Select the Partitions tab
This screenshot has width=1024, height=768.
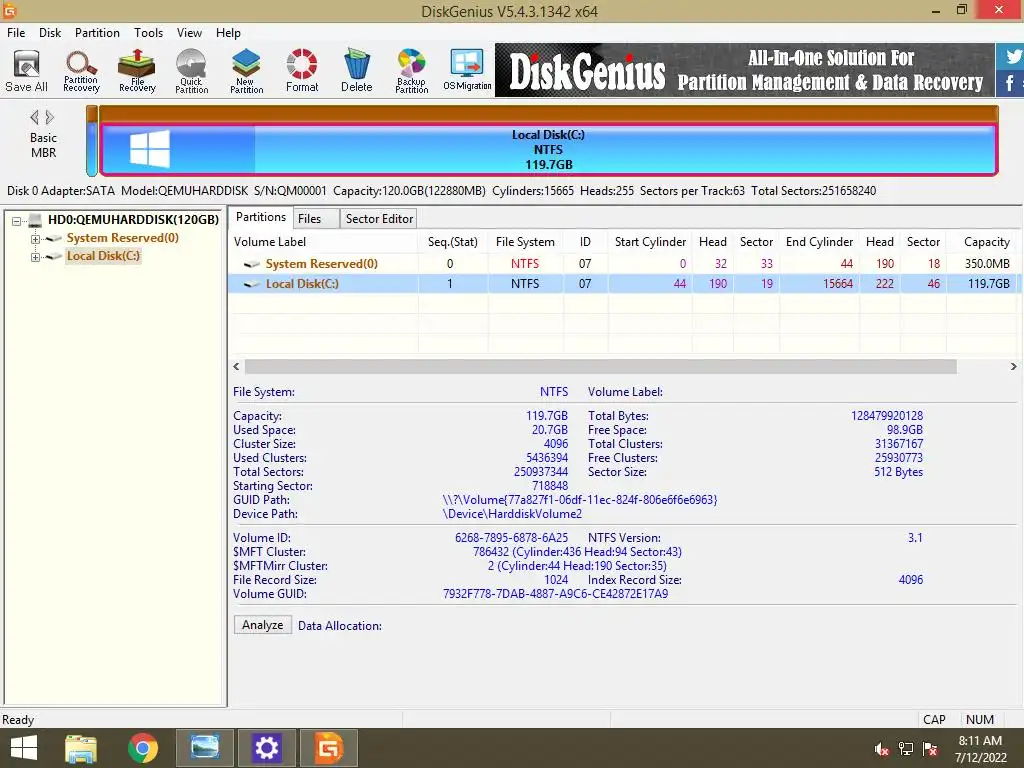261,217
